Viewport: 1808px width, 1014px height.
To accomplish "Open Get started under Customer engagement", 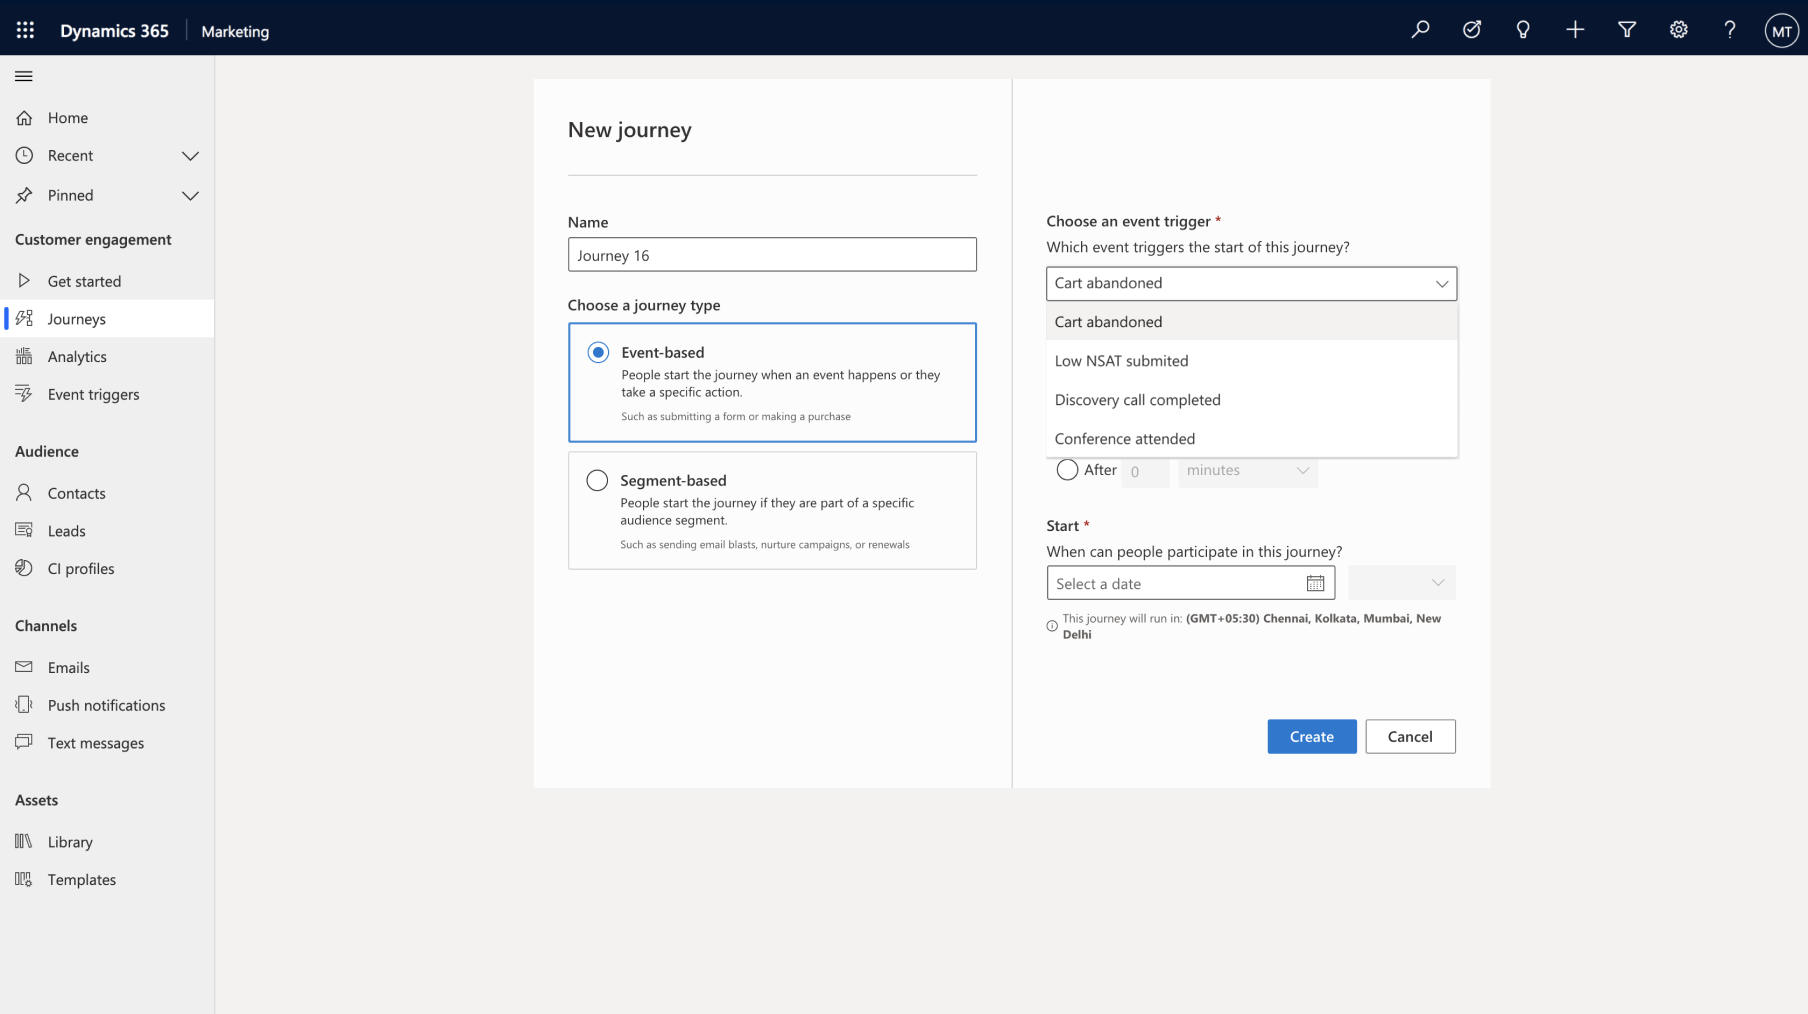I will (x=85, y=281).
